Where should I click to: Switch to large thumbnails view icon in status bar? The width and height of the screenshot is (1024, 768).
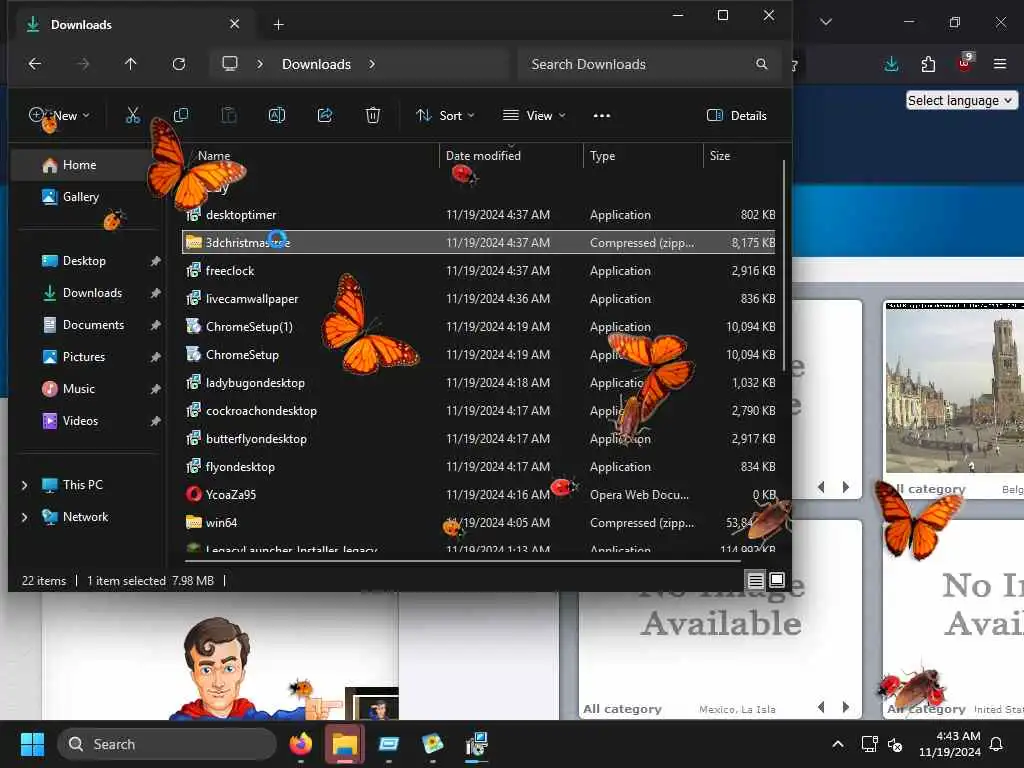777,580
